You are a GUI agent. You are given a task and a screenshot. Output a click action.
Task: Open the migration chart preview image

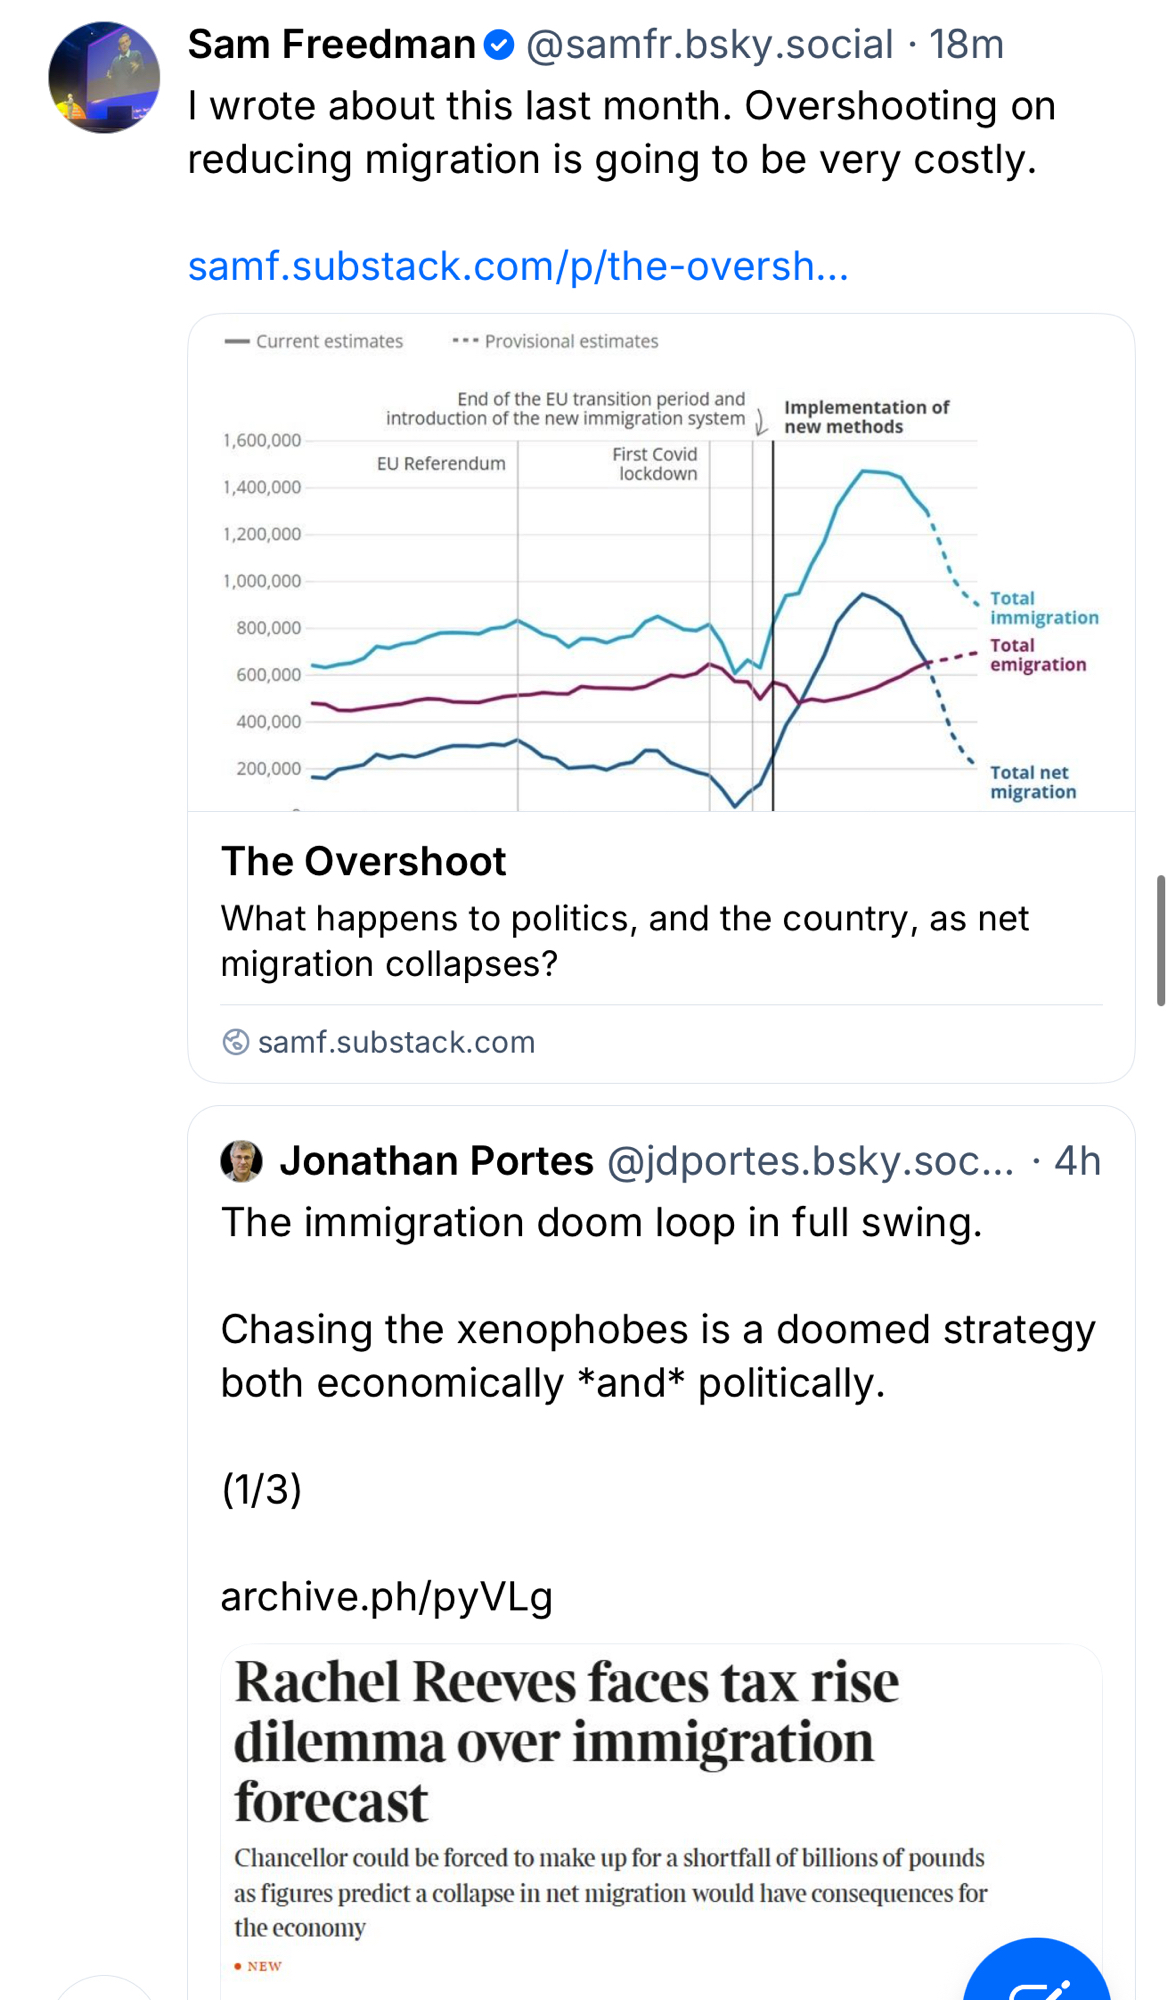point(661,563)
